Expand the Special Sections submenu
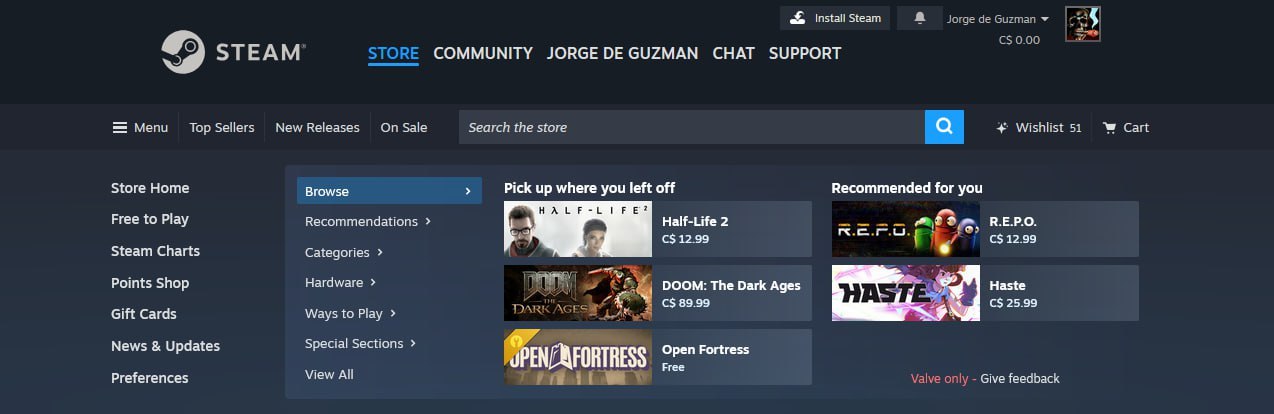This screenshot has height=414, width=1274. (360, 344)
